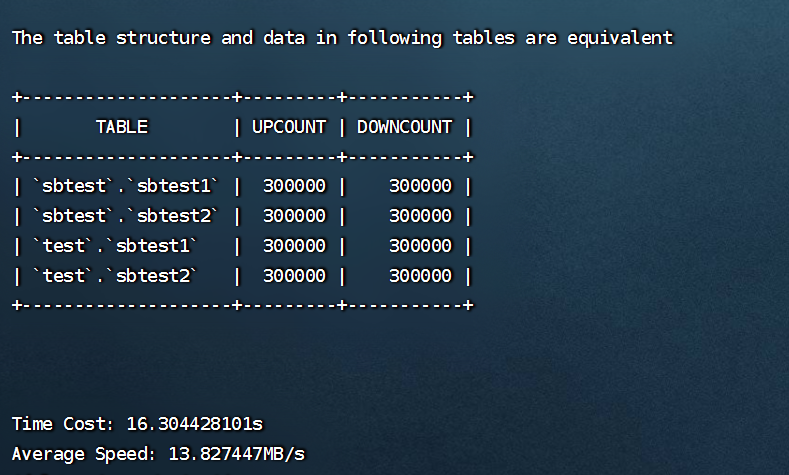Click UPCOUNT value in `sbtest`.`sbtest2` row
This screenshot has height=475, width=789.
294,216
